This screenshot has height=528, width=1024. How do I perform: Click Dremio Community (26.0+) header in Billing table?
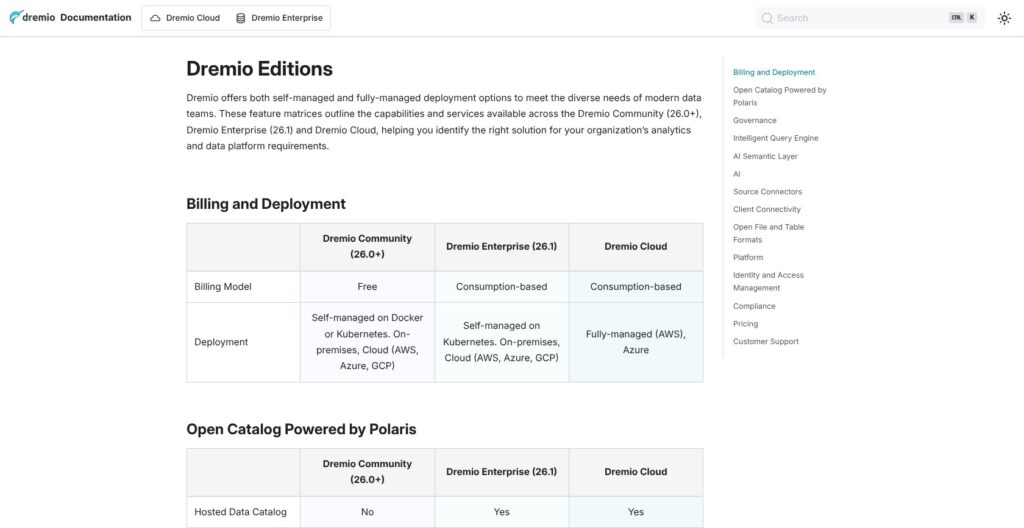[x=367, y=246]
